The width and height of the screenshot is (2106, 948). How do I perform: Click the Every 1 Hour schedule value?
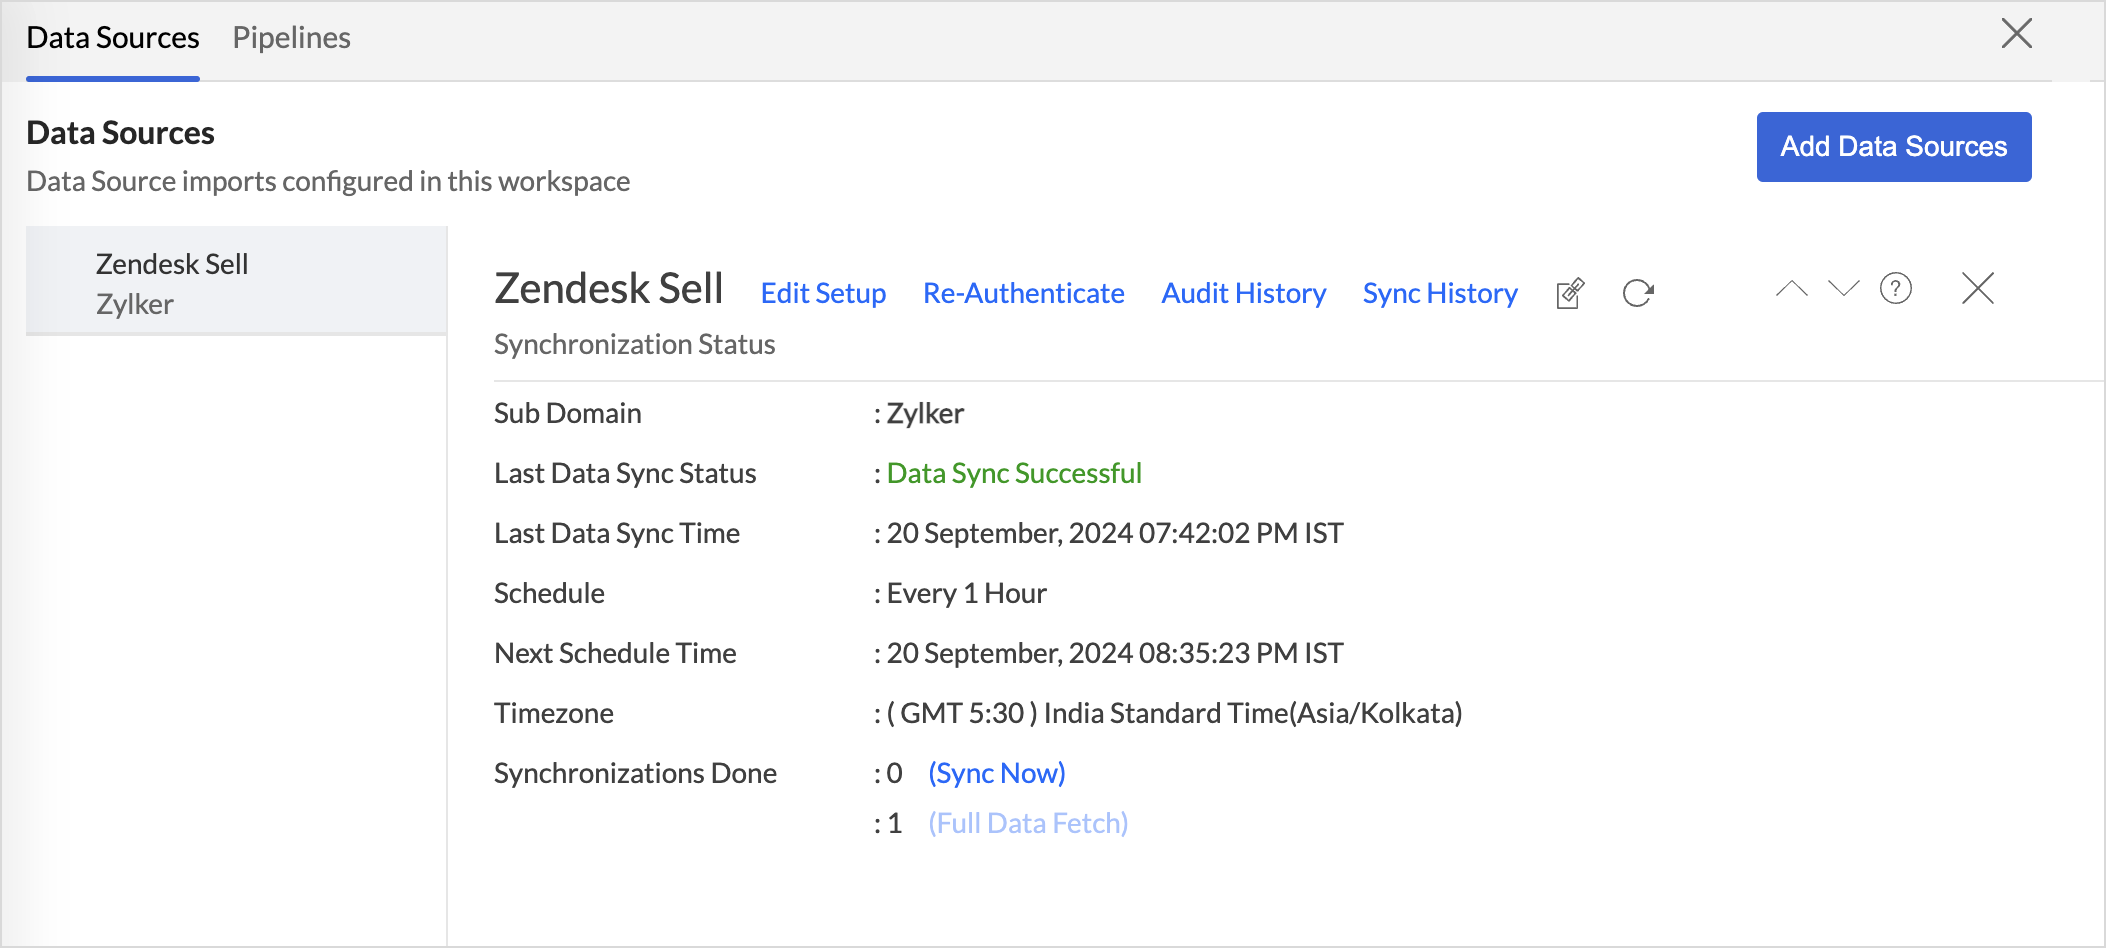click(x=966, y=593)
